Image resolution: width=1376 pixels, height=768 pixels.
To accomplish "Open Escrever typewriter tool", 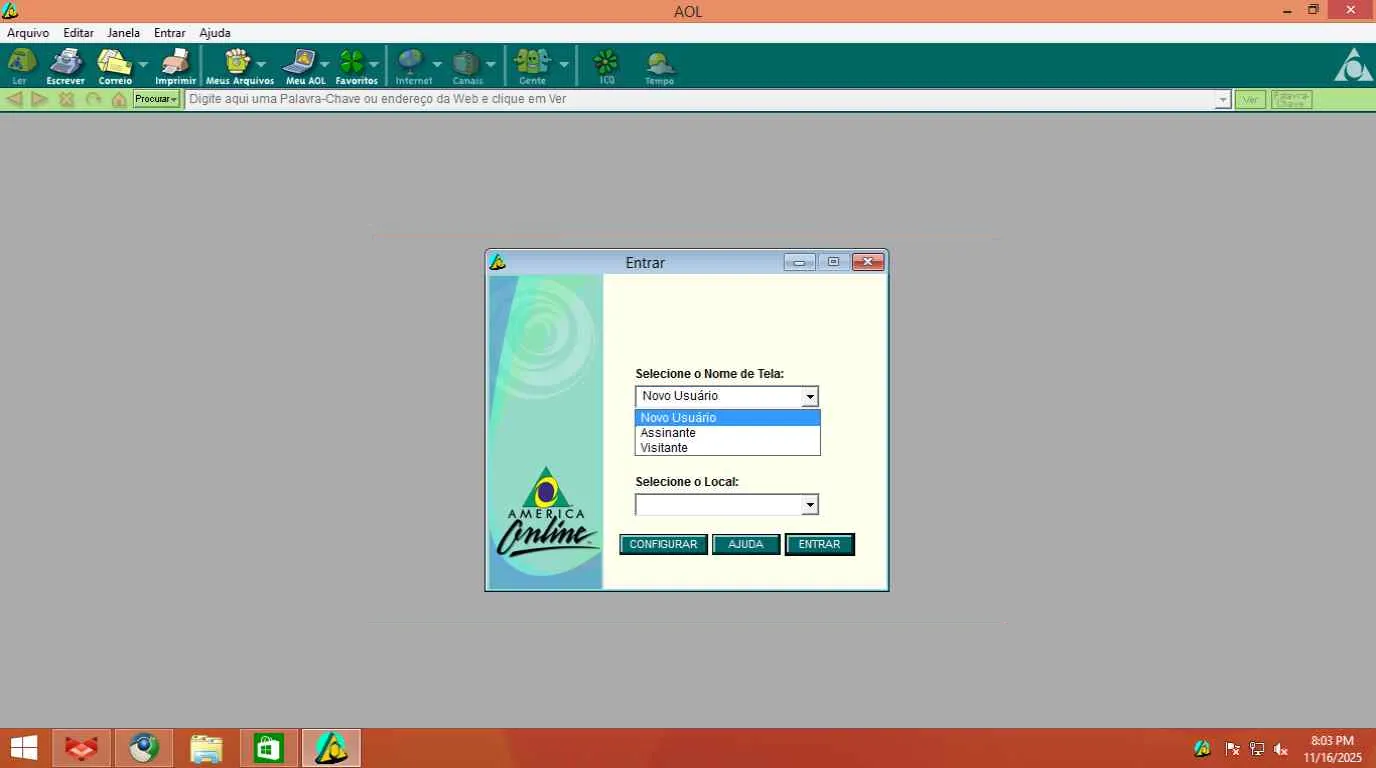I will [66, 65].
